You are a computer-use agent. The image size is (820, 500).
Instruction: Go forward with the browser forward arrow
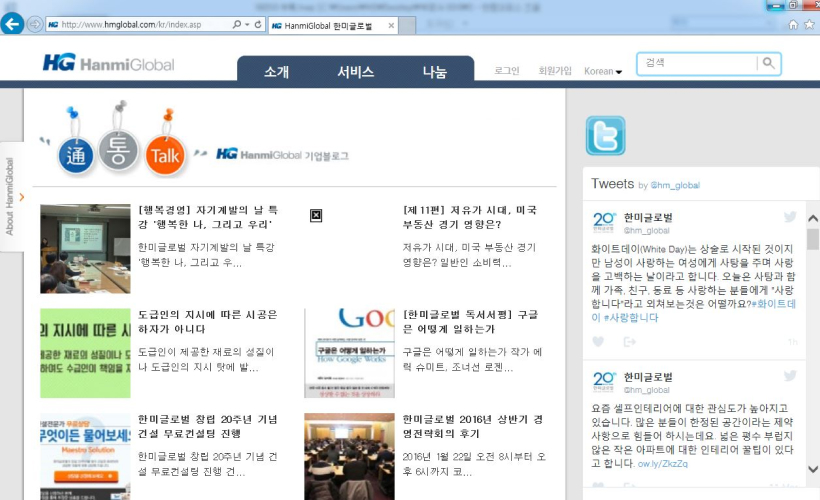point(35,24)
